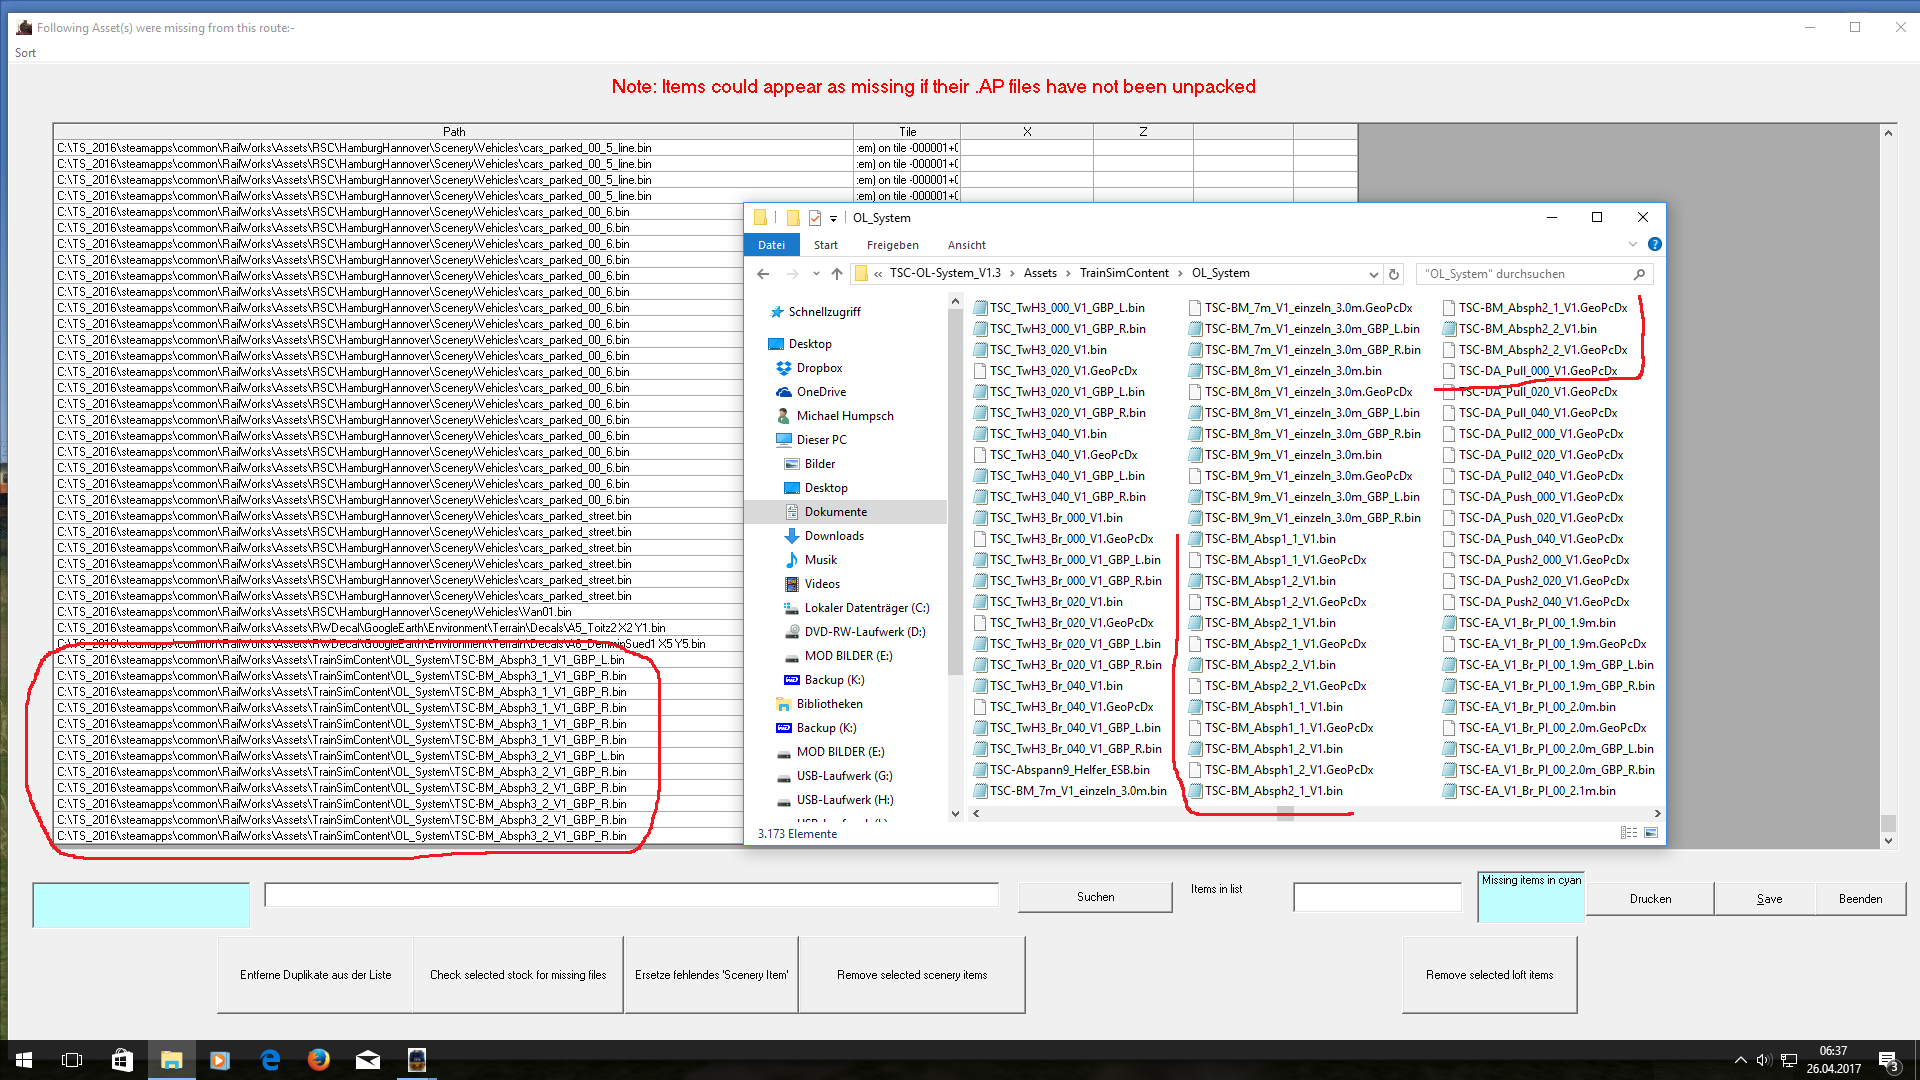Open the Sort menu
Viewport: 1920px width, 1080px height.
(x=25, y=53)
